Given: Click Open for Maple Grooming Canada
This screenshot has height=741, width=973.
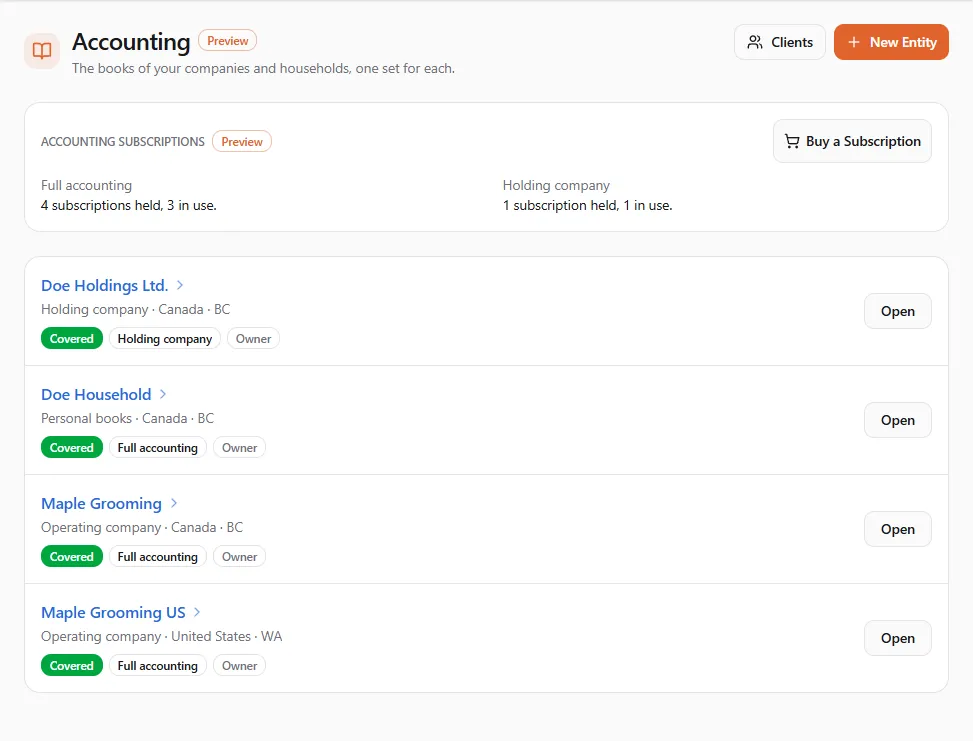Looking at the screenshot, I should [898, 529].
